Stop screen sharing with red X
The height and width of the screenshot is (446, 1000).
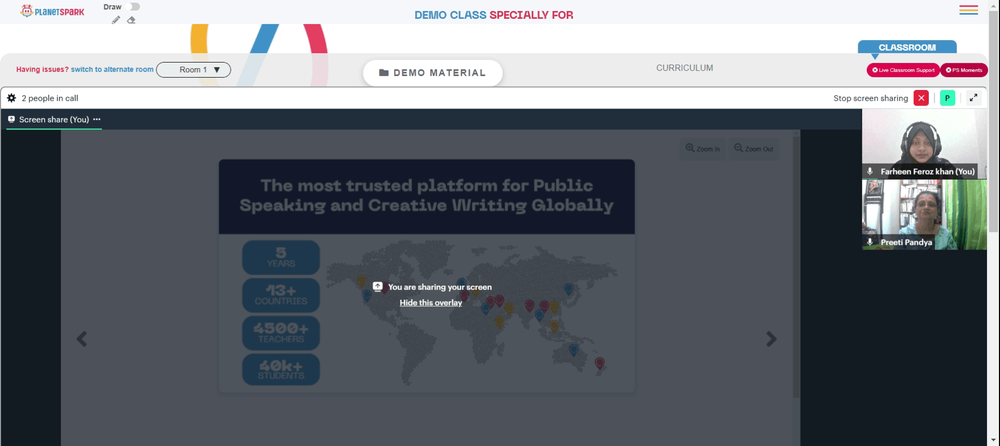point(921,98)
